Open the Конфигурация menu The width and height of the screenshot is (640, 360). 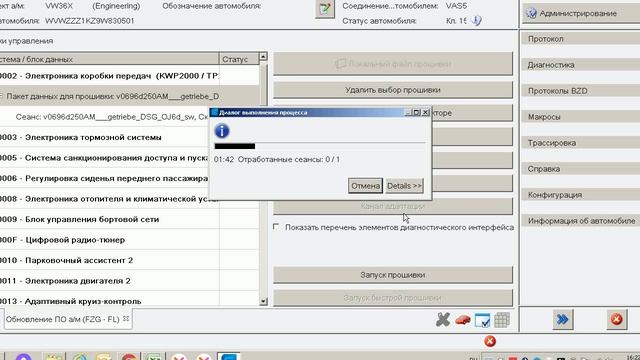(580, 195)
